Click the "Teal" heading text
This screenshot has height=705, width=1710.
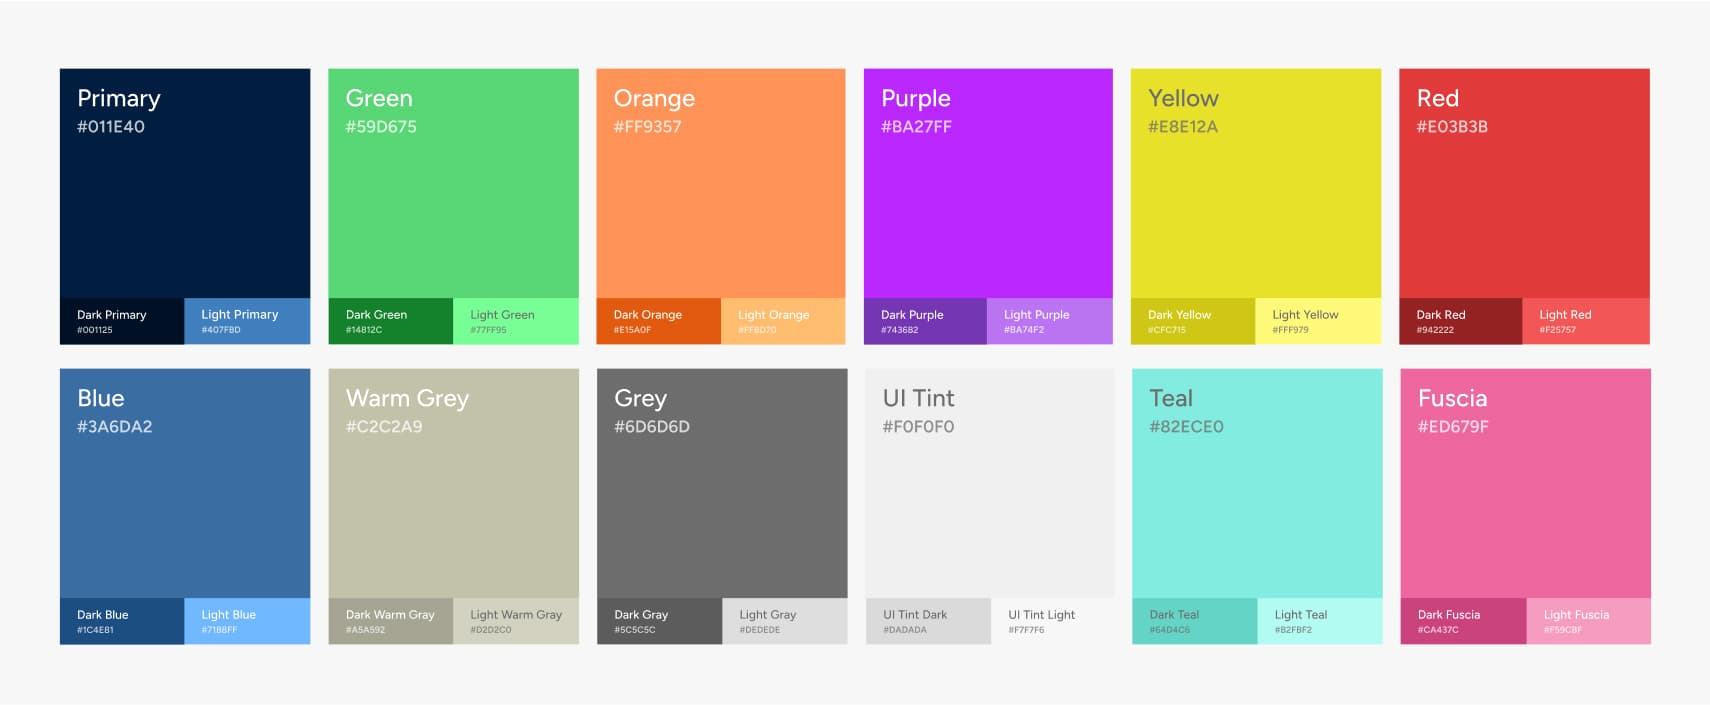click(x=1171, y=398)
